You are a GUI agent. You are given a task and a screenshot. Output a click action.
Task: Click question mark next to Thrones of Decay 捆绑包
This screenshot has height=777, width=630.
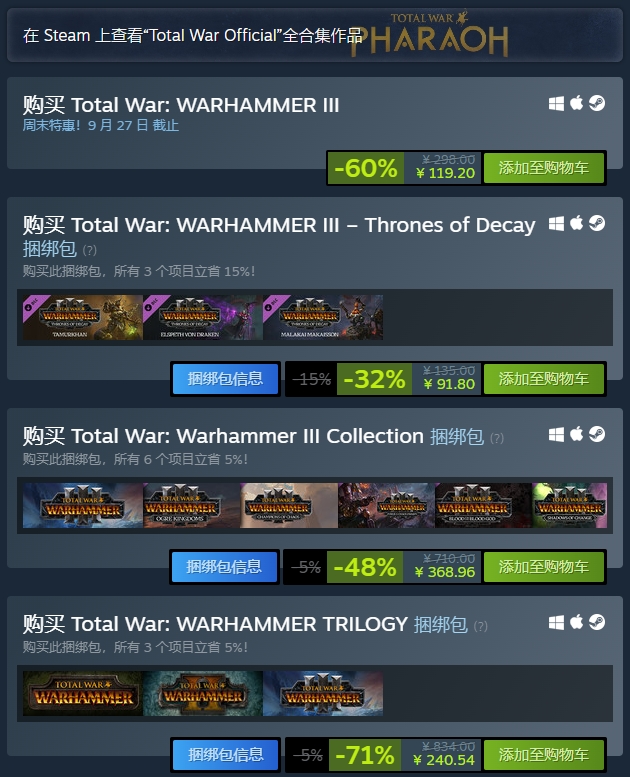[90, 250]
